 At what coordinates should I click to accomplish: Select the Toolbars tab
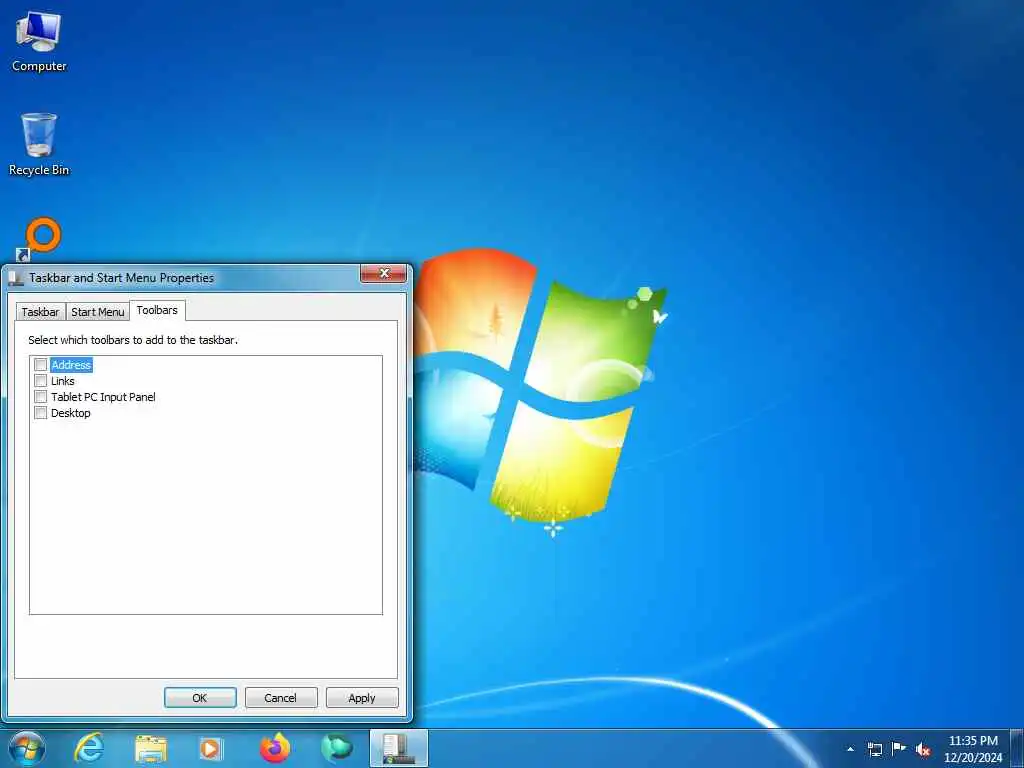157,310
